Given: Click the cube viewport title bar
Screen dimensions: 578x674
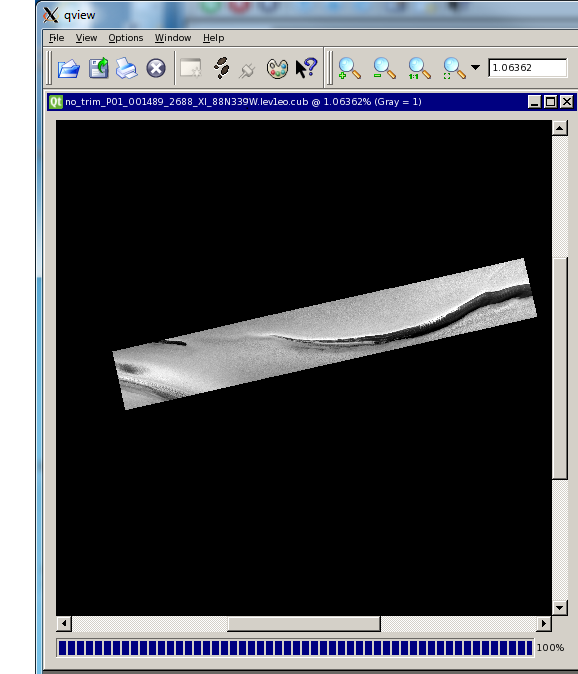Looking at the screenshot, I should click(312, 102).
